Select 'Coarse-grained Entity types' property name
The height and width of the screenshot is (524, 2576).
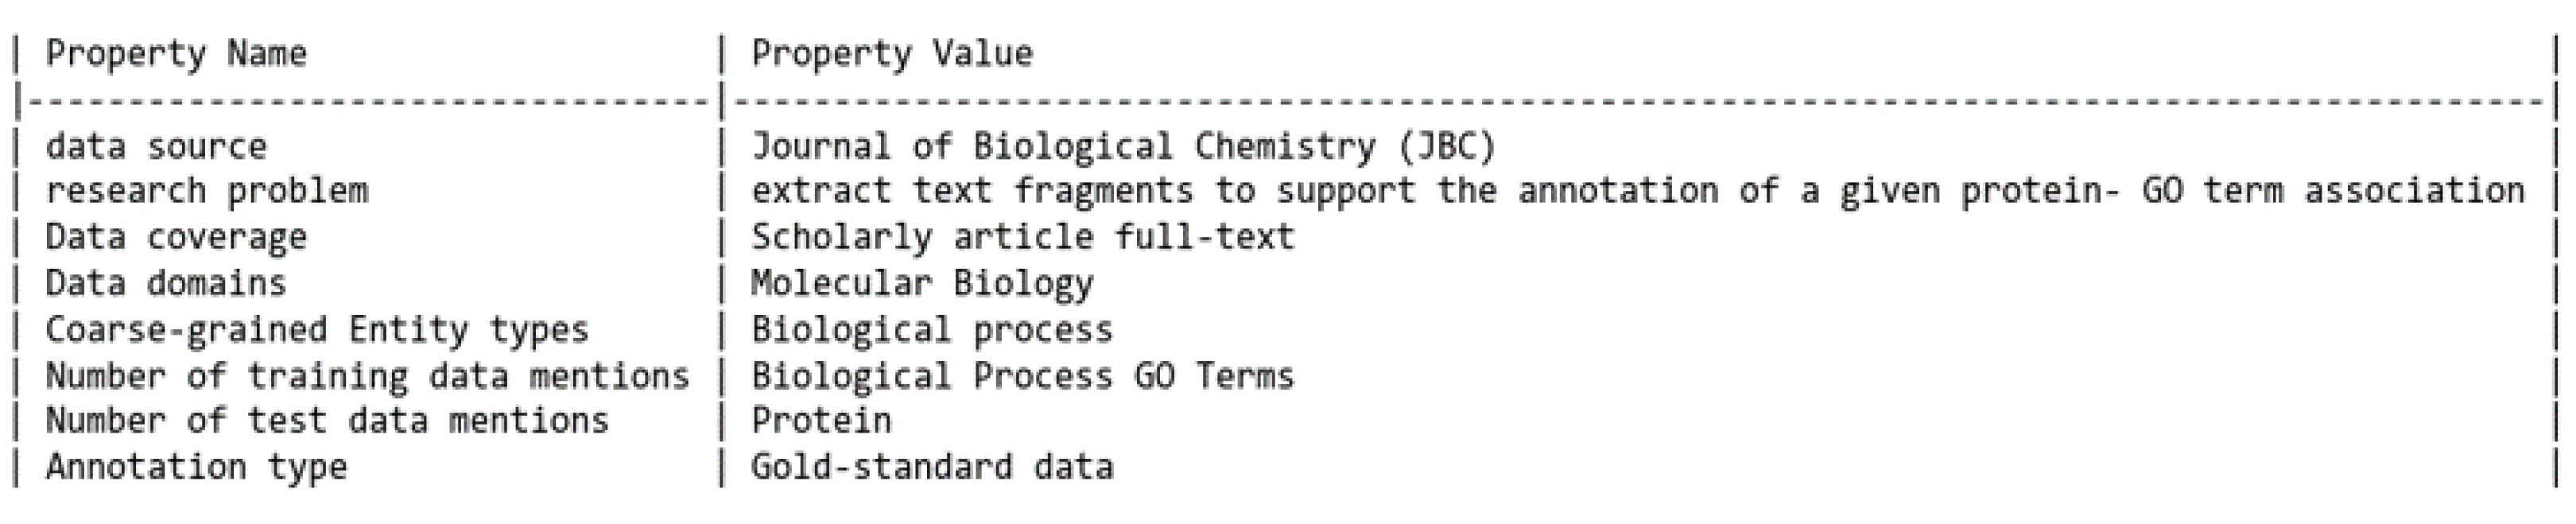[317, 330]
